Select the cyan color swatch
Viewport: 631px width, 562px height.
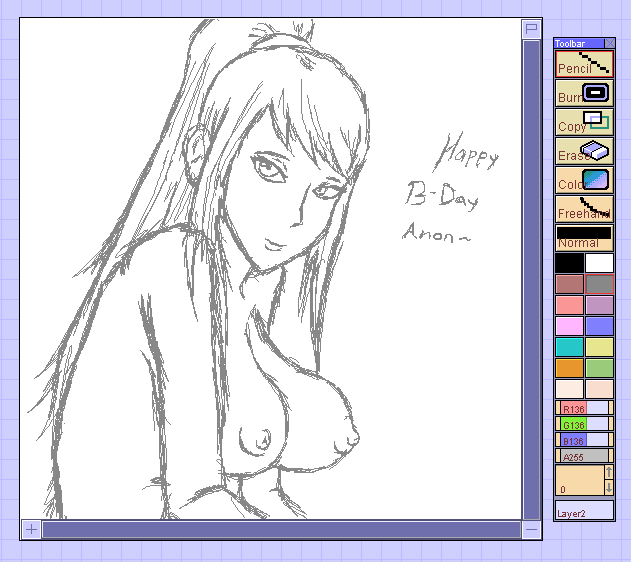point(569,346)
